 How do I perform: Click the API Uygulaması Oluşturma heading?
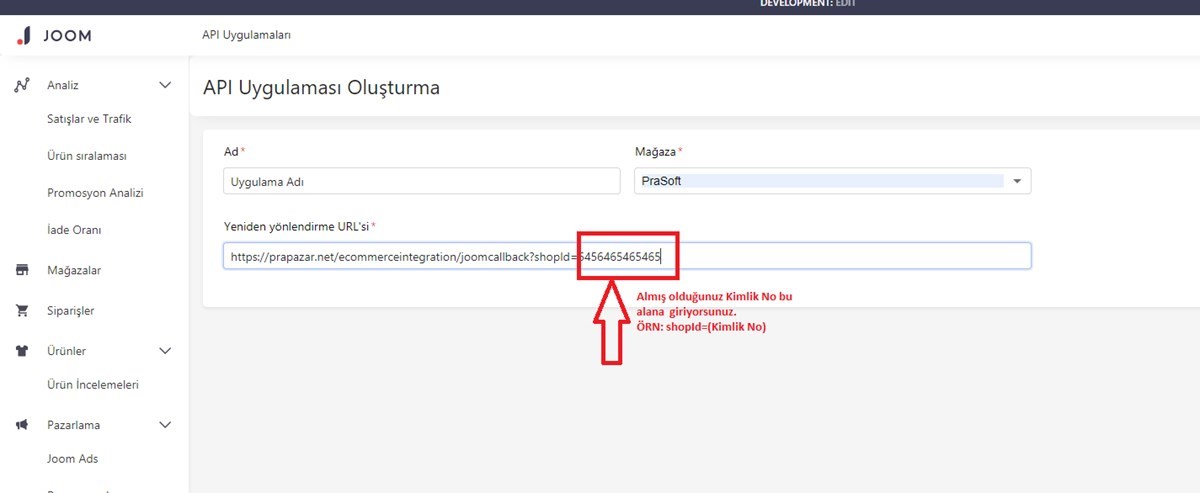point(321,87)
